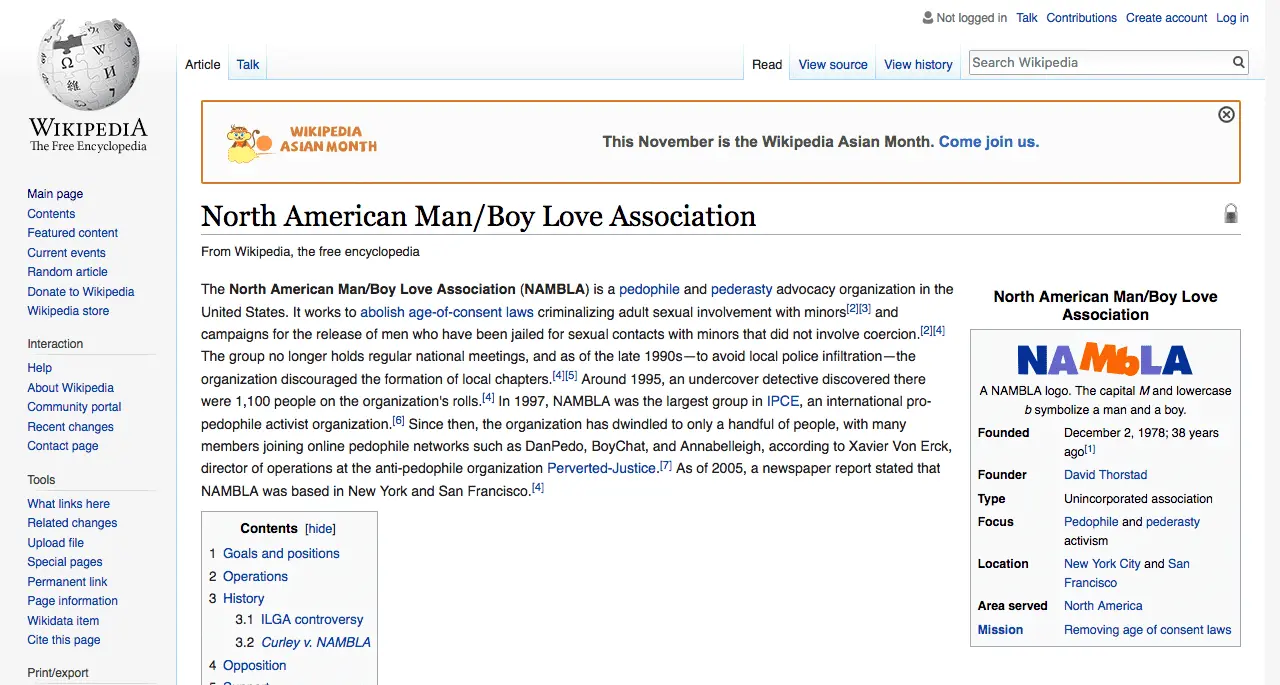This screenshot has width=1280, height=685.
Task: Open the 'Come join us' banner link
Action: coord(988,142)
